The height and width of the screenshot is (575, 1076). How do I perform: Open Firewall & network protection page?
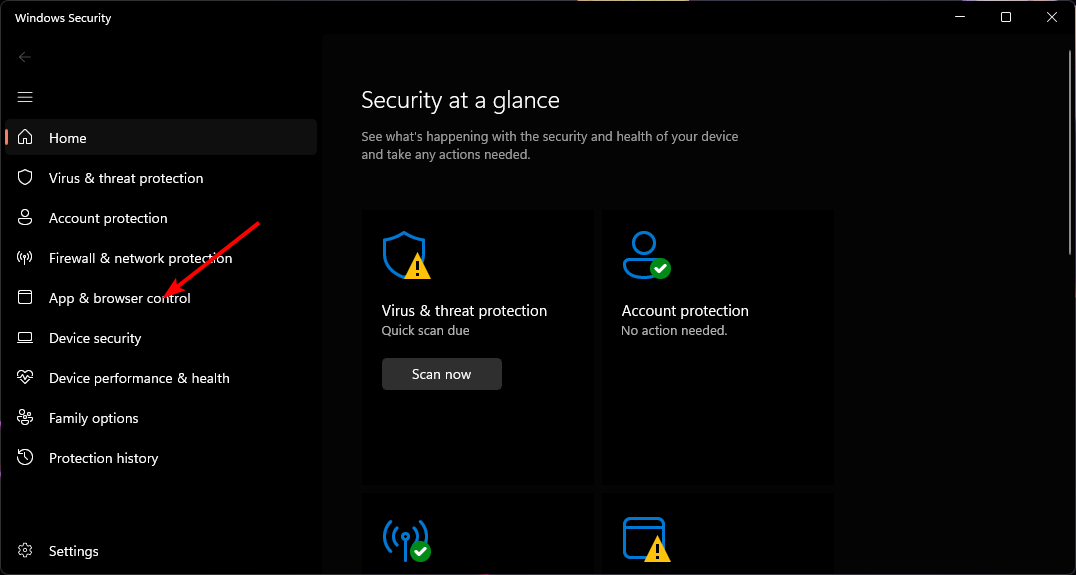click(161, 258)
